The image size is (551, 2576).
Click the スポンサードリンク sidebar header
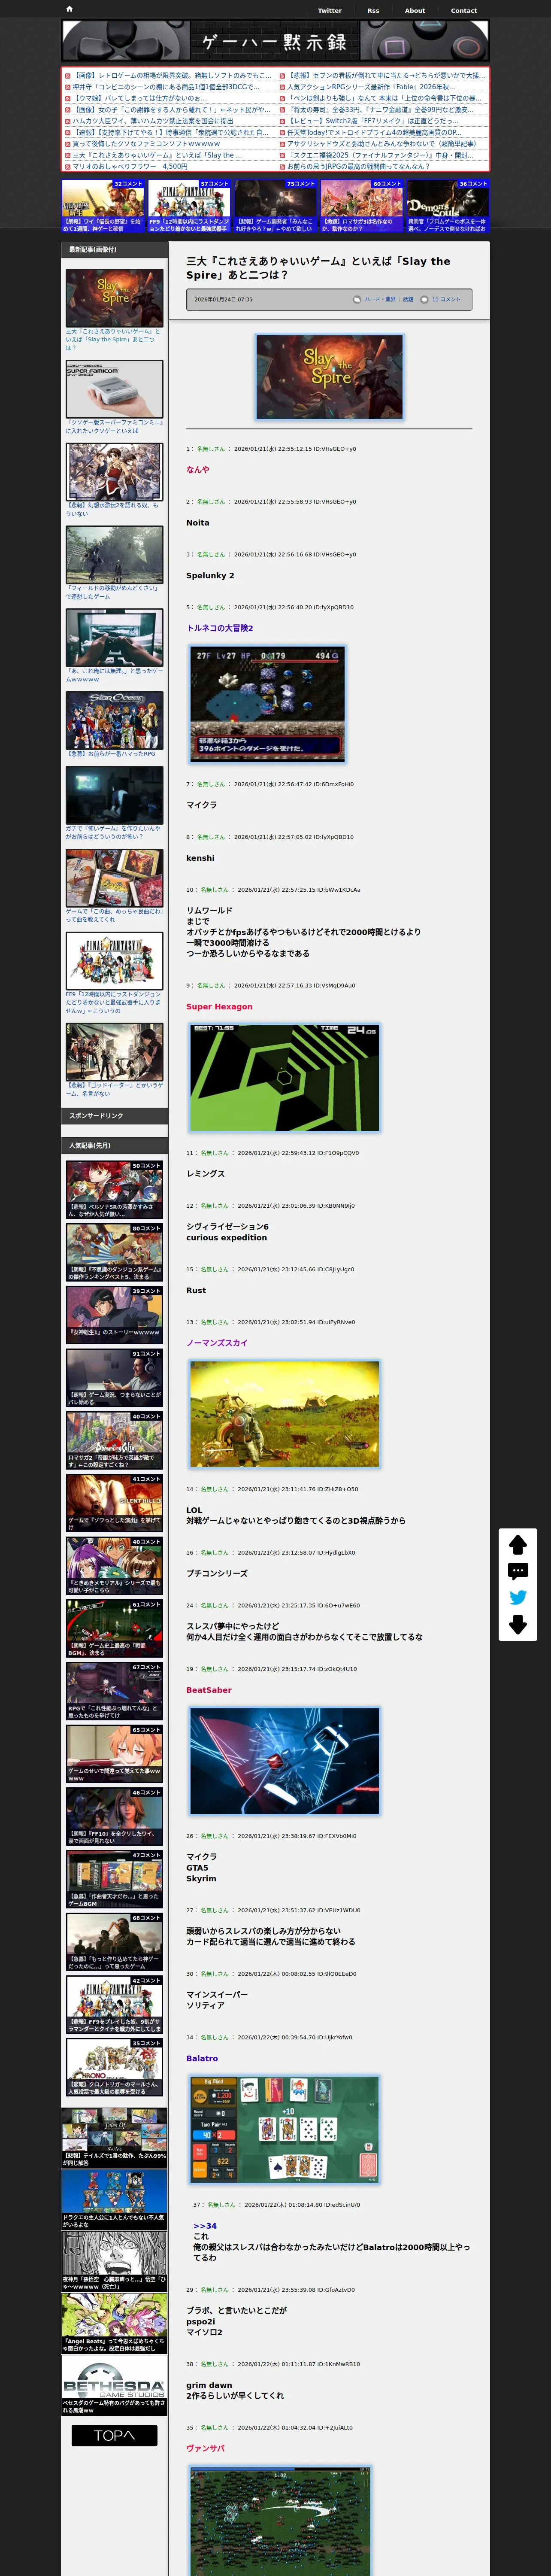coord(114,1115)
